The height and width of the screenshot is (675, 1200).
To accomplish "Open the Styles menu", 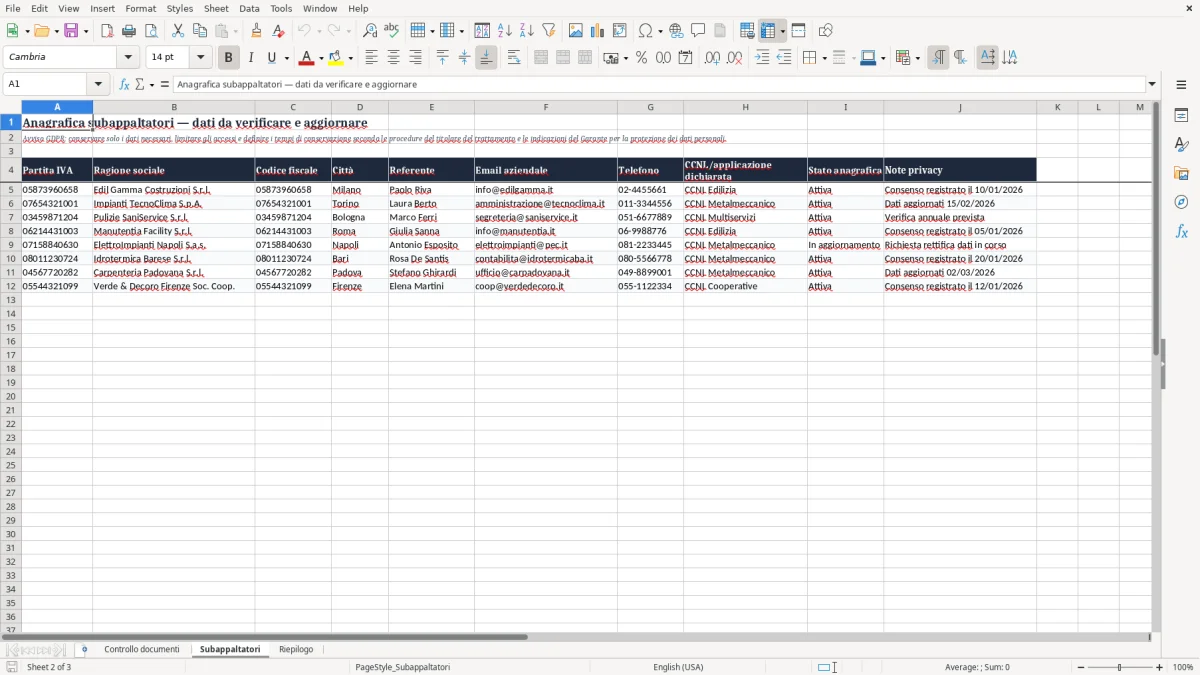I will [180, 8].
